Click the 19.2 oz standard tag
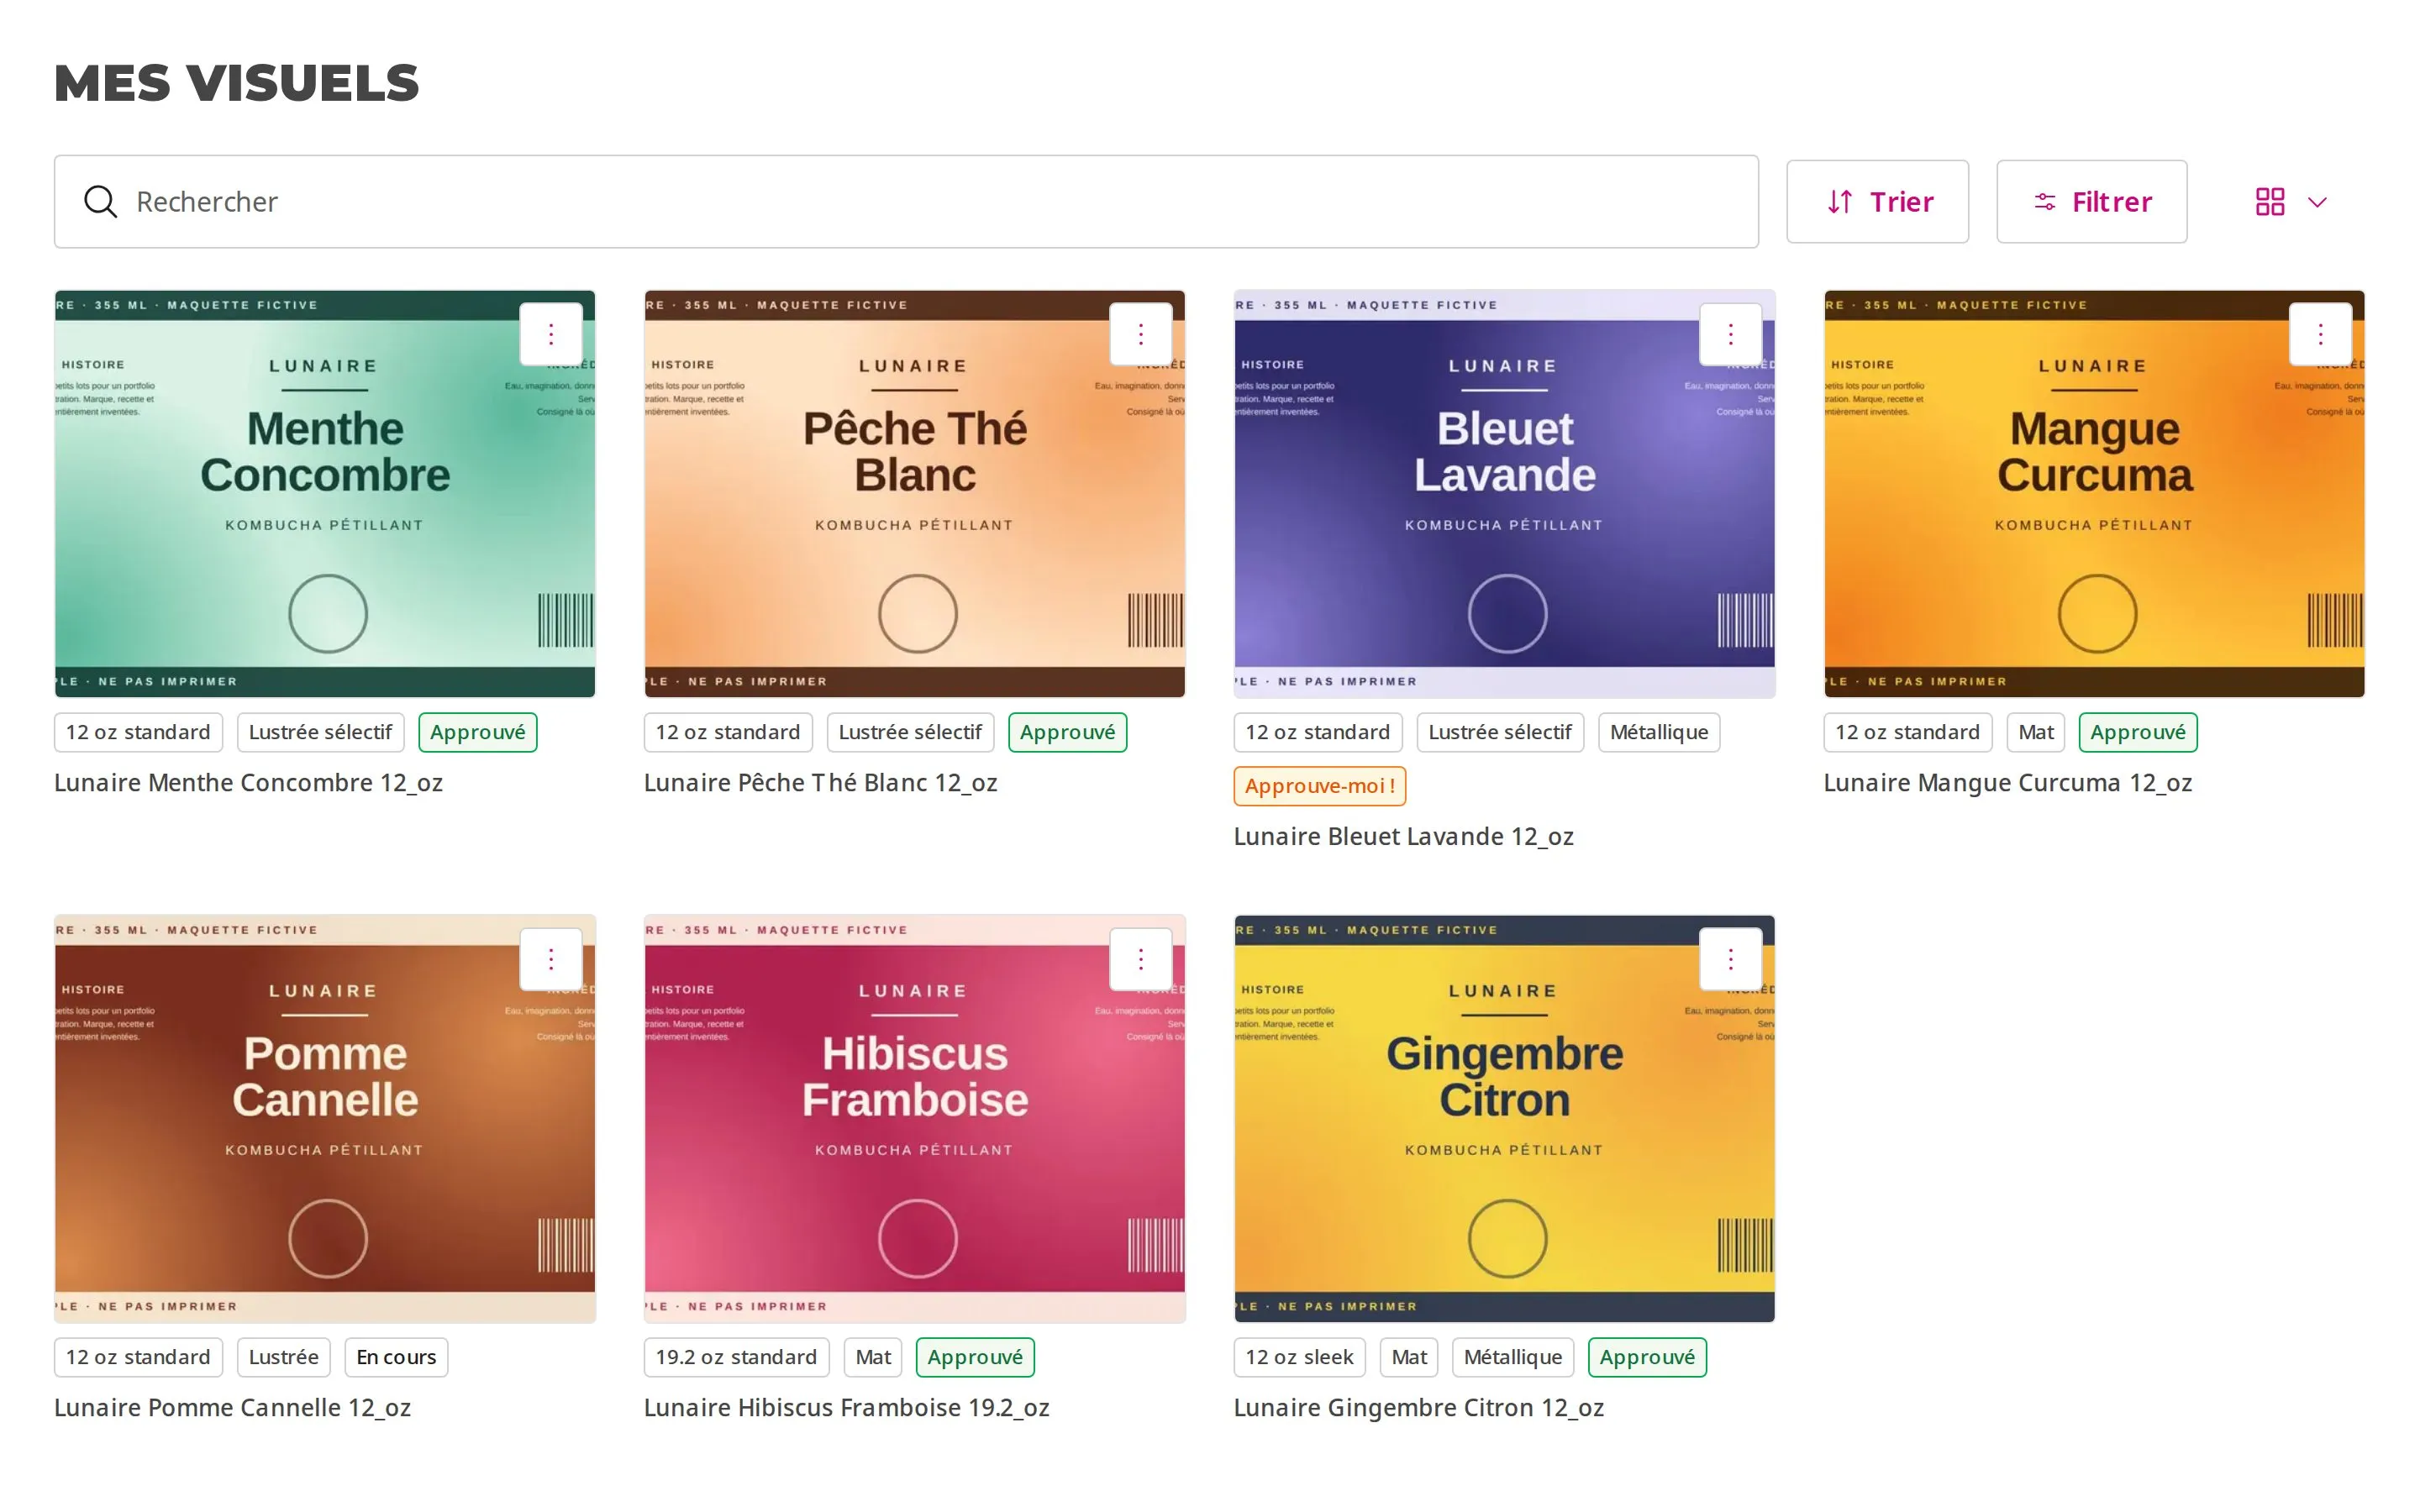2420x1512 pixels. tap(737, 1357)
